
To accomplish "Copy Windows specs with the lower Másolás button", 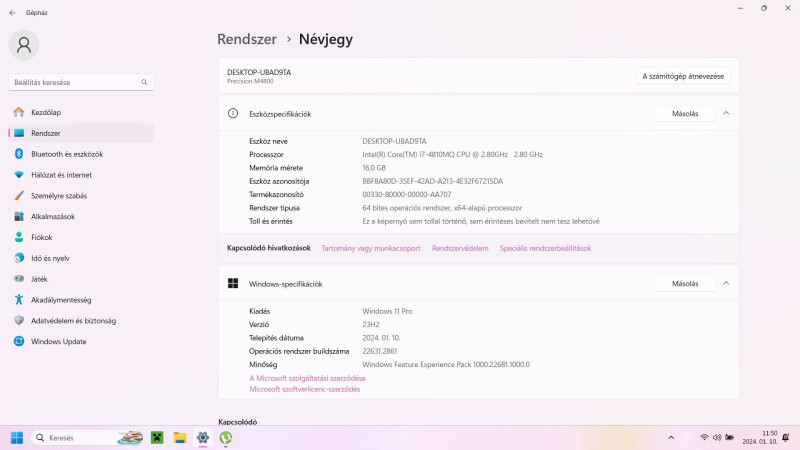I will point(685,284).
